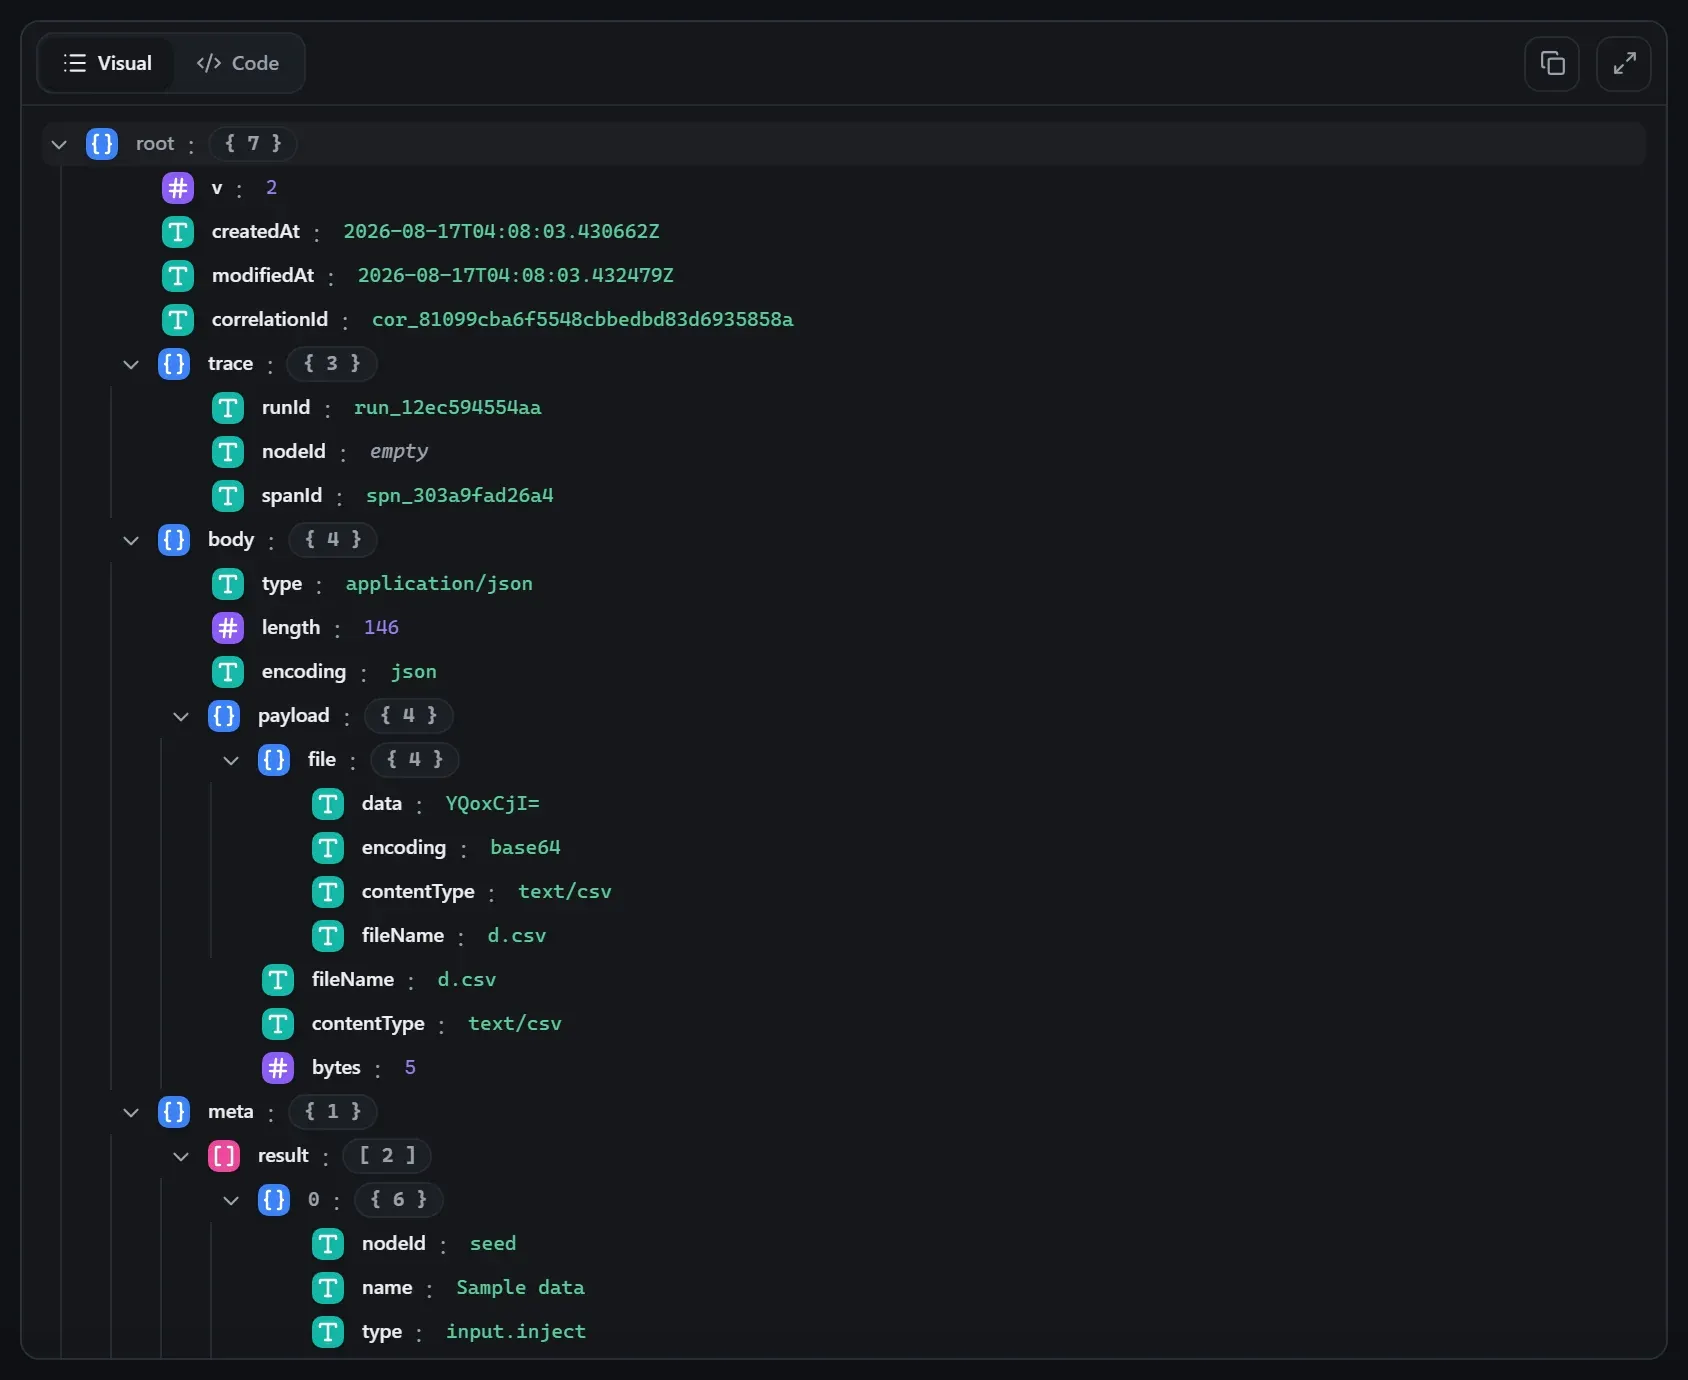Click the text icon beside spanId

click(228, 496)
